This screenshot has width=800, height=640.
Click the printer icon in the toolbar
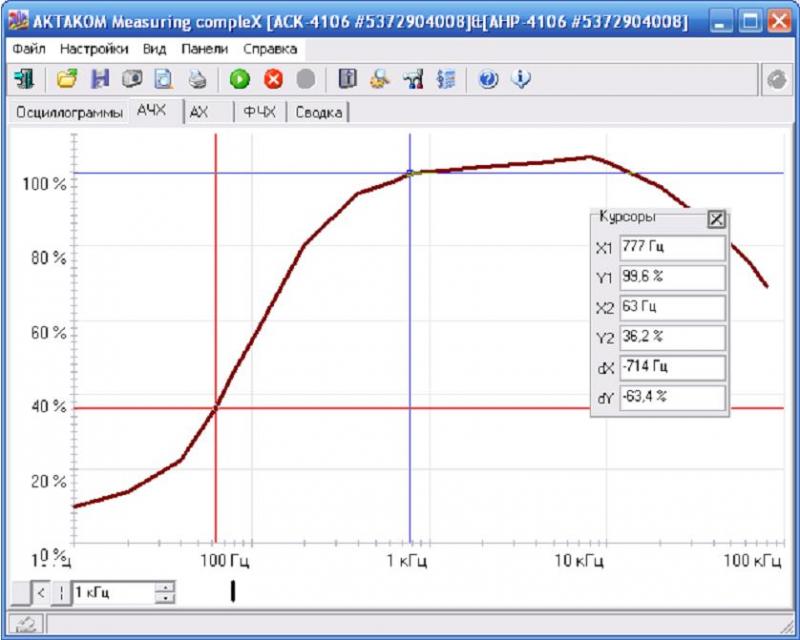point(198,80)
